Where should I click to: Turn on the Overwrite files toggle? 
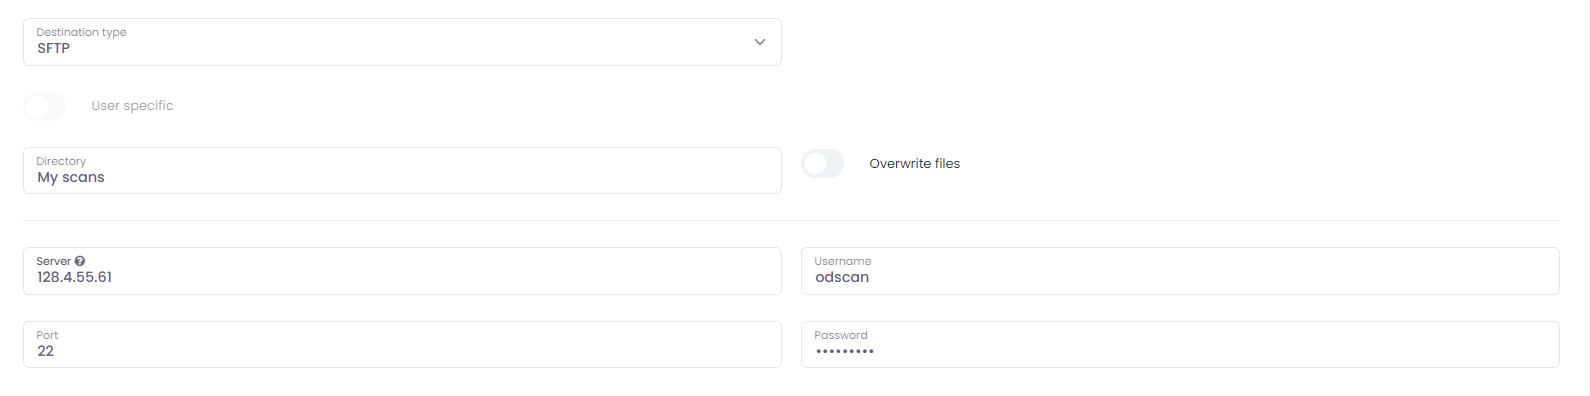pos(822,164)
